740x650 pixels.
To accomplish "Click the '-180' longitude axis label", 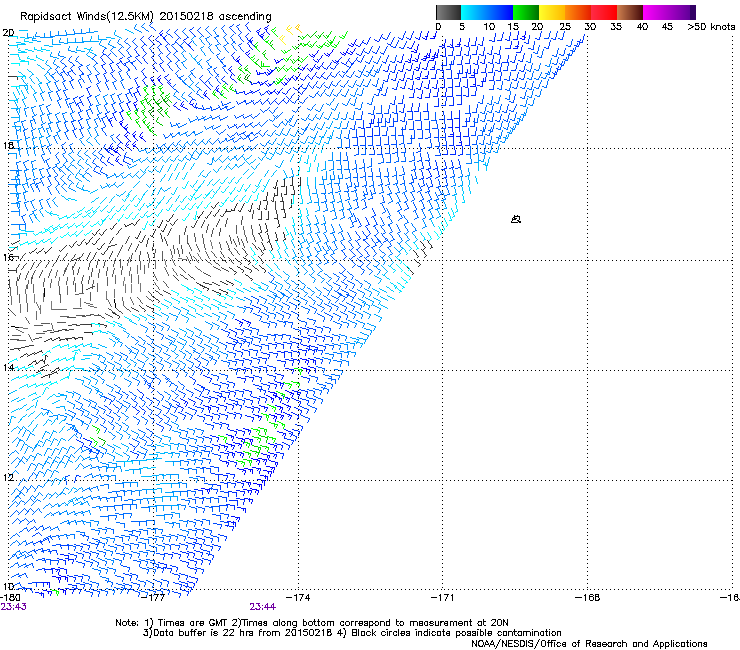I will (9, 598).
